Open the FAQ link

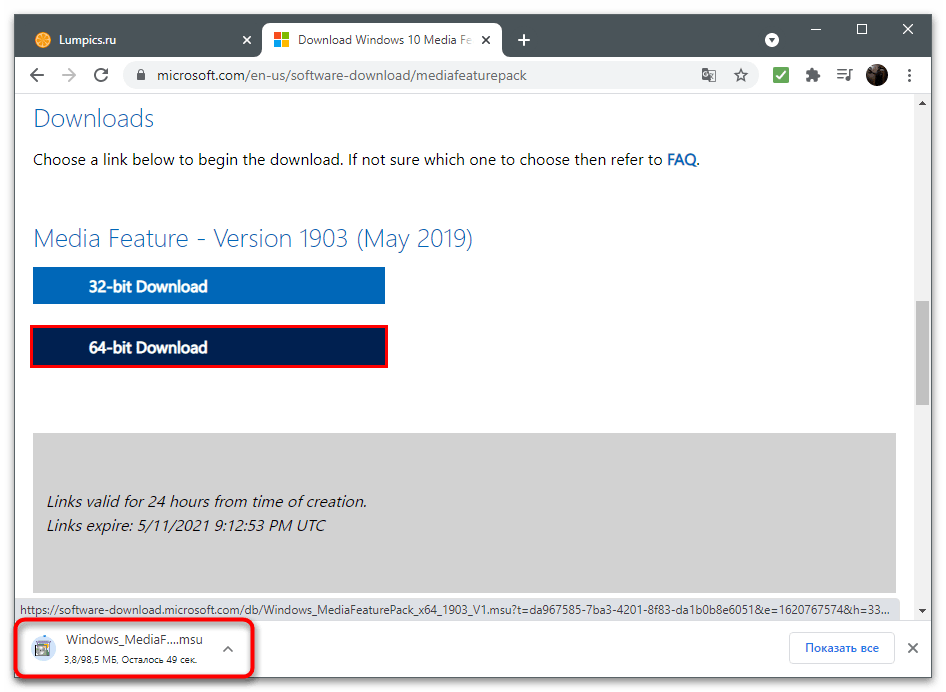pos(681,159)
